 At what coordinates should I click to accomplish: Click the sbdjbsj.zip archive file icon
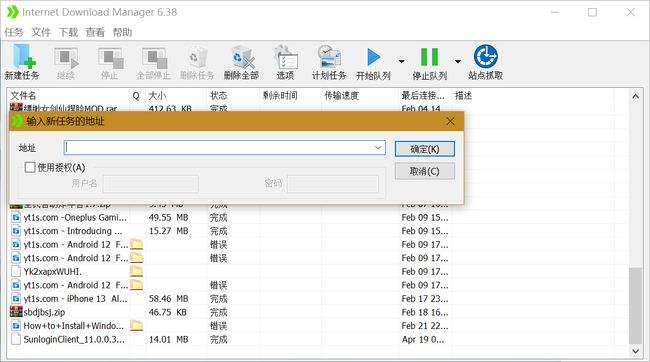16,312
